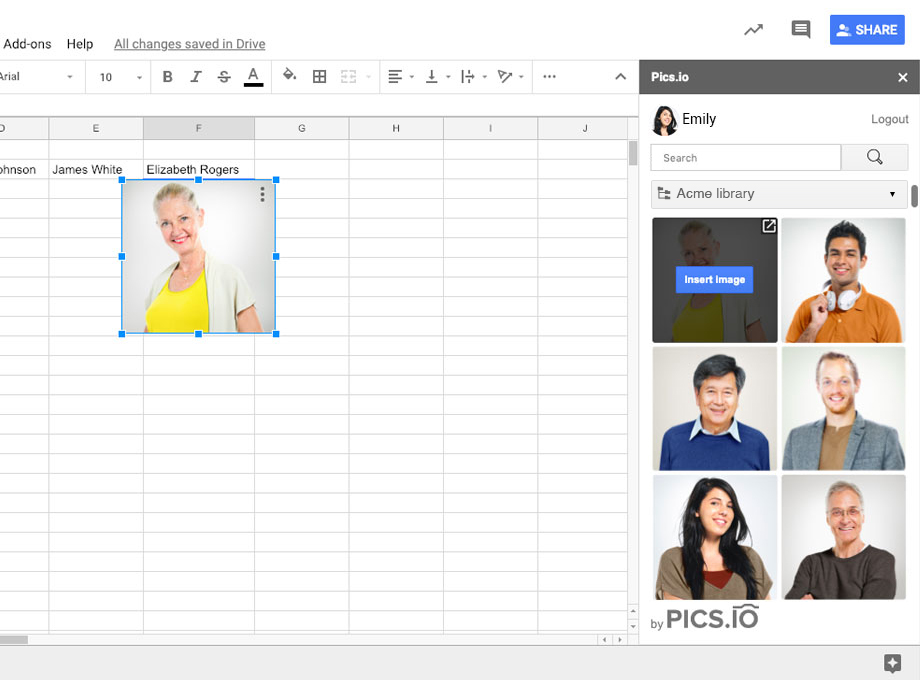The height and width of the screenshot is (680, 920).
Task: Open the Help menu
Action: 80,44
